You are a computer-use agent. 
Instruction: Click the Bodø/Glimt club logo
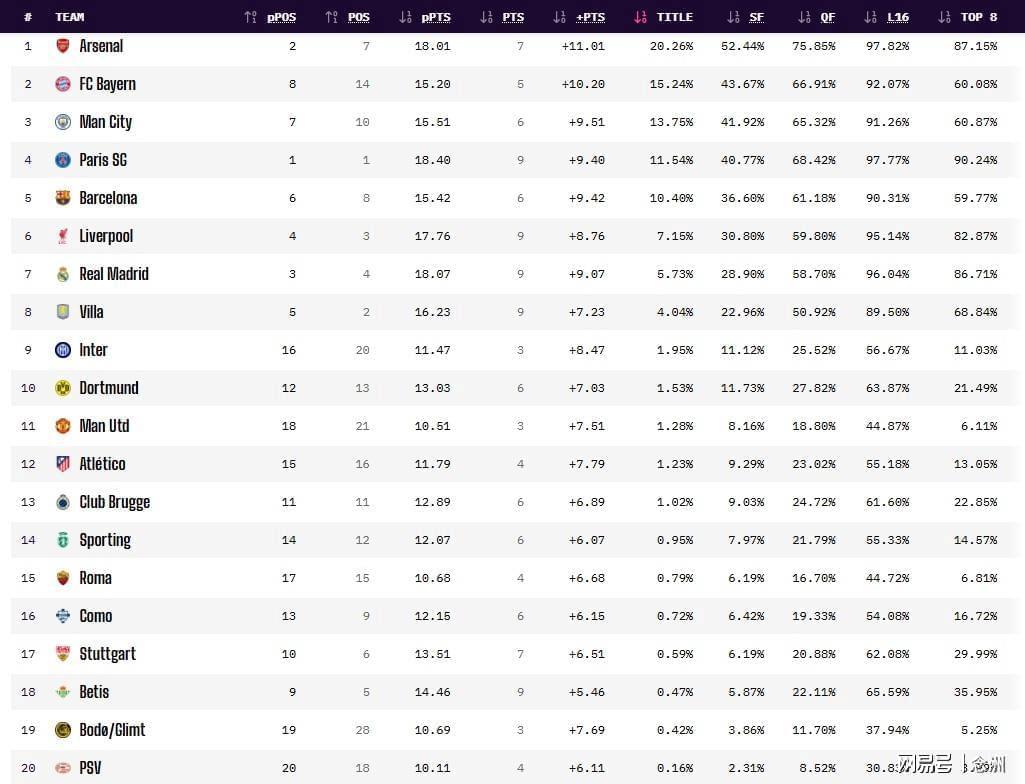click(63, 730)
